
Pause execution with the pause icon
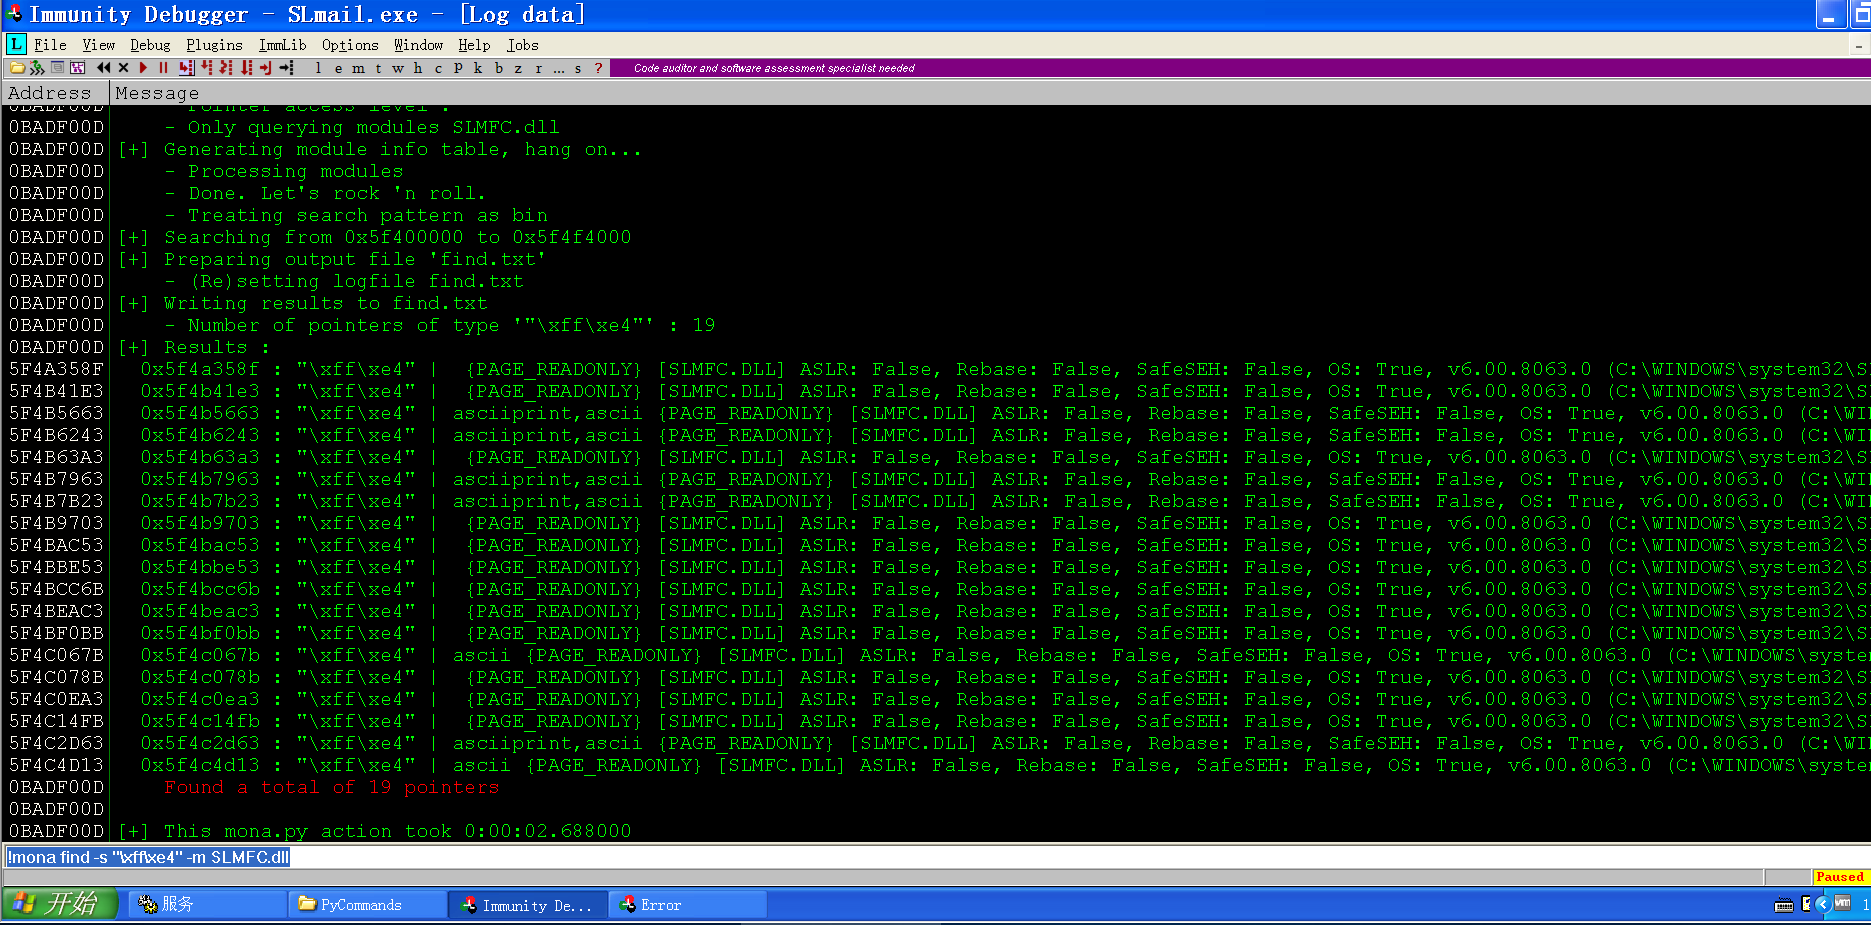coord(163,68)
